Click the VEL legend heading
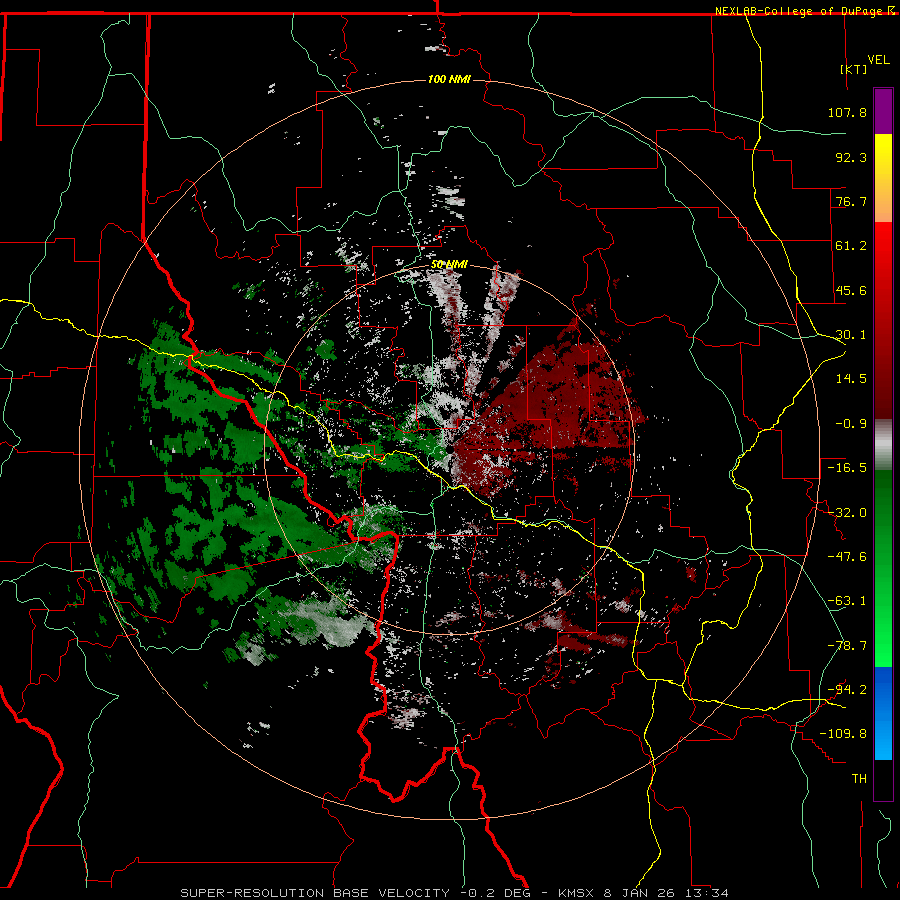 (x=879, y=60)
